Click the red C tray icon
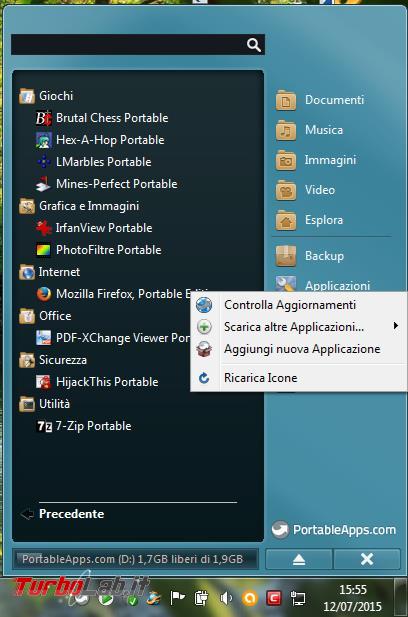 point(273,599)
